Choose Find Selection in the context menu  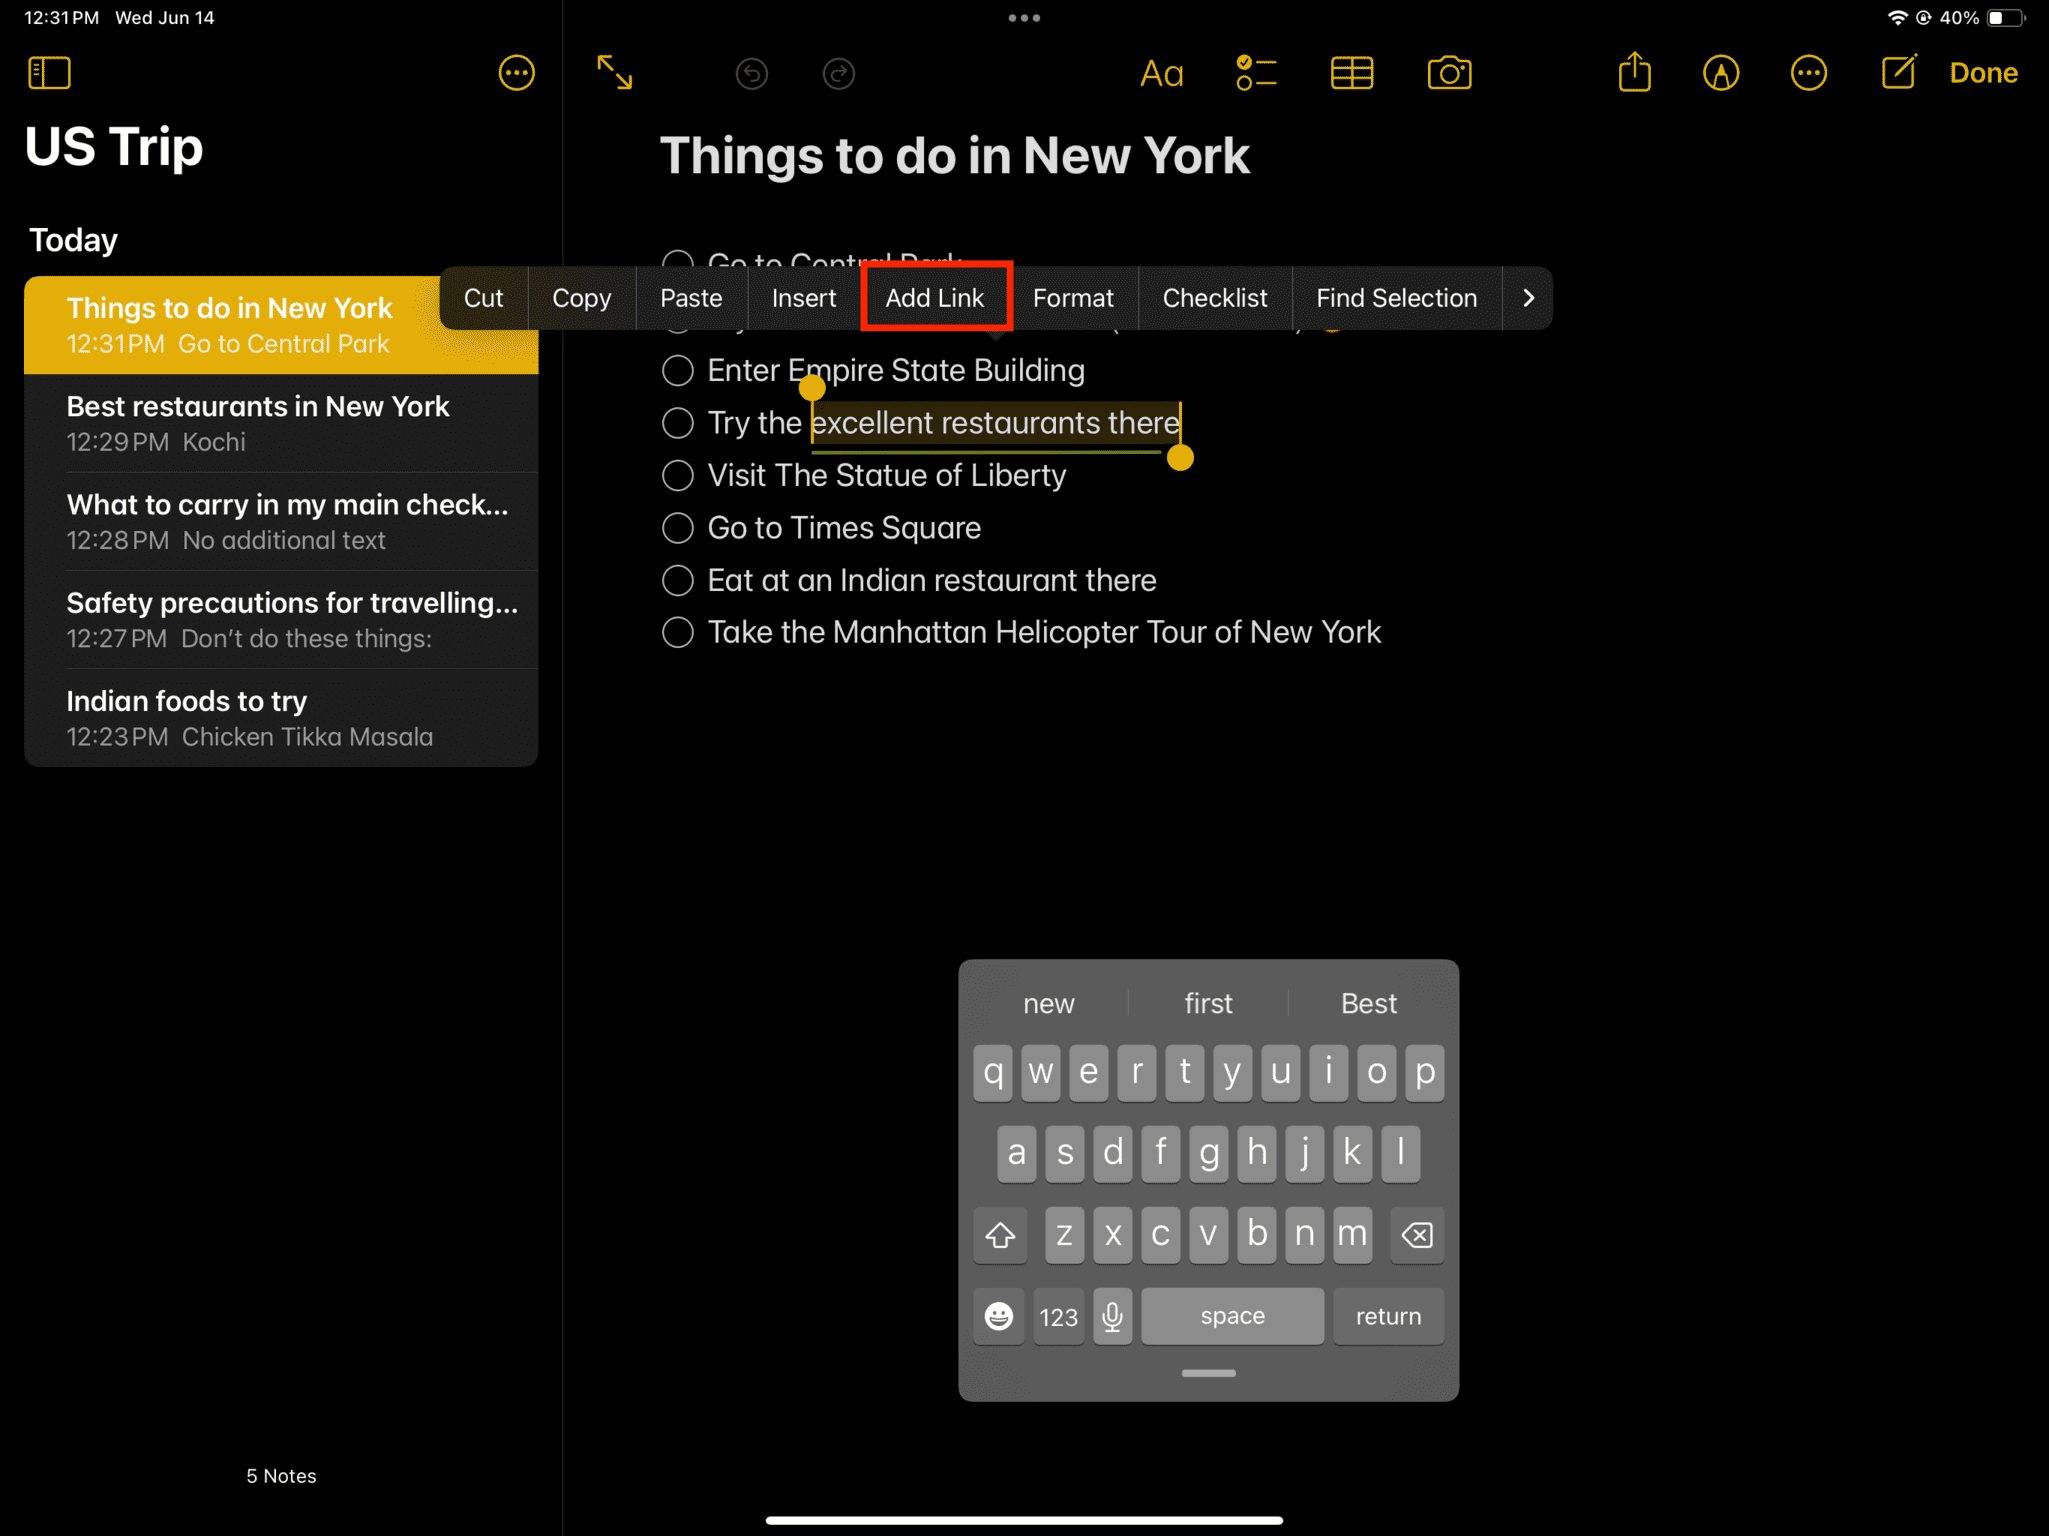1396,298
